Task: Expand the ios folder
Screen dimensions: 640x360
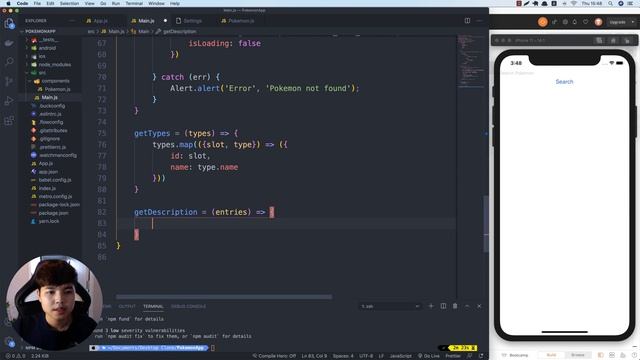Action: click(x=41, y=56)
